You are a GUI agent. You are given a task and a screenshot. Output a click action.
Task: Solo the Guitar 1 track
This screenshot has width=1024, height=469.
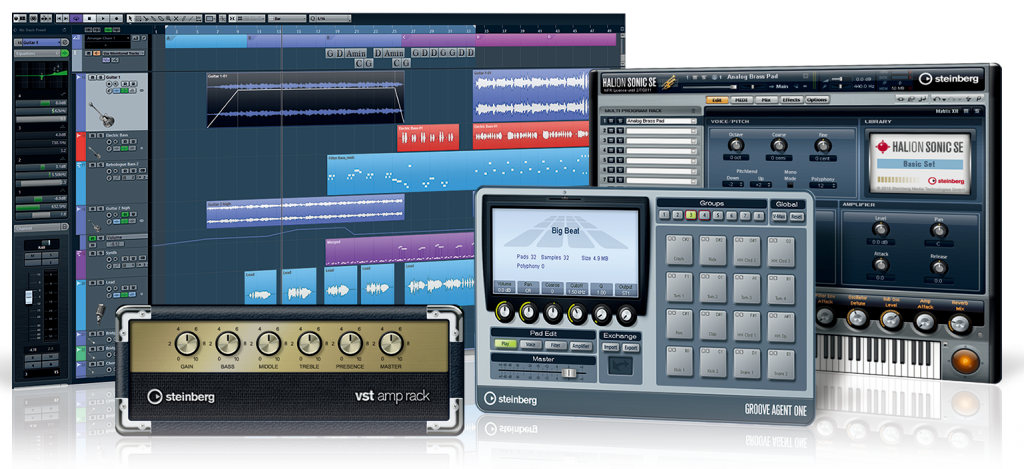[x=101, y=77]
